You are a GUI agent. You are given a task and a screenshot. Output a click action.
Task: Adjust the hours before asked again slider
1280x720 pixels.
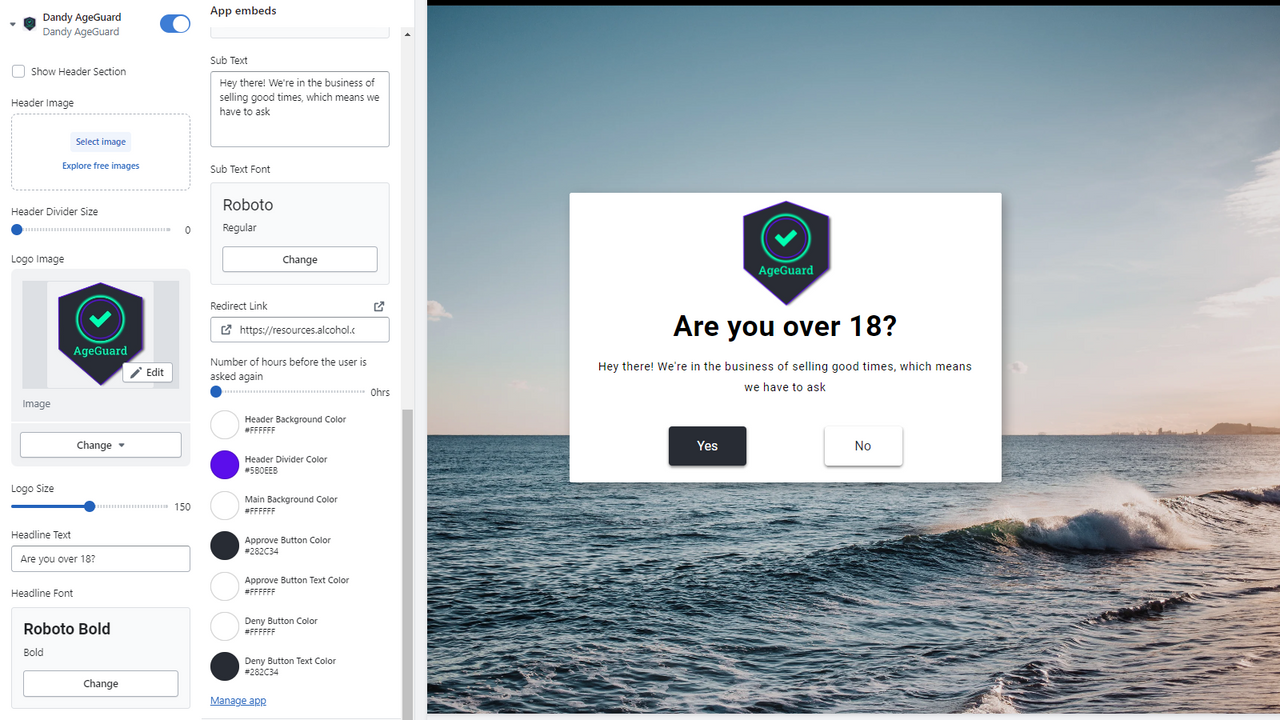tap(216, 392)
